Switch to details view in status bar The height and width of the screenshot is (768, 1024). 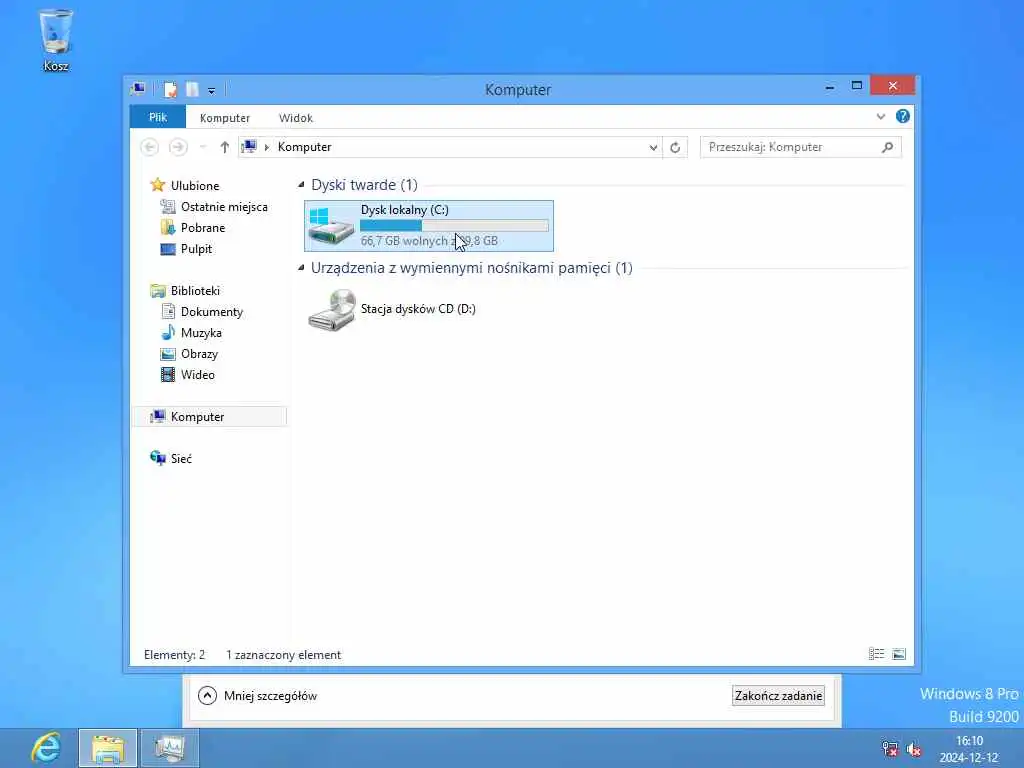(x=876, y=654)
